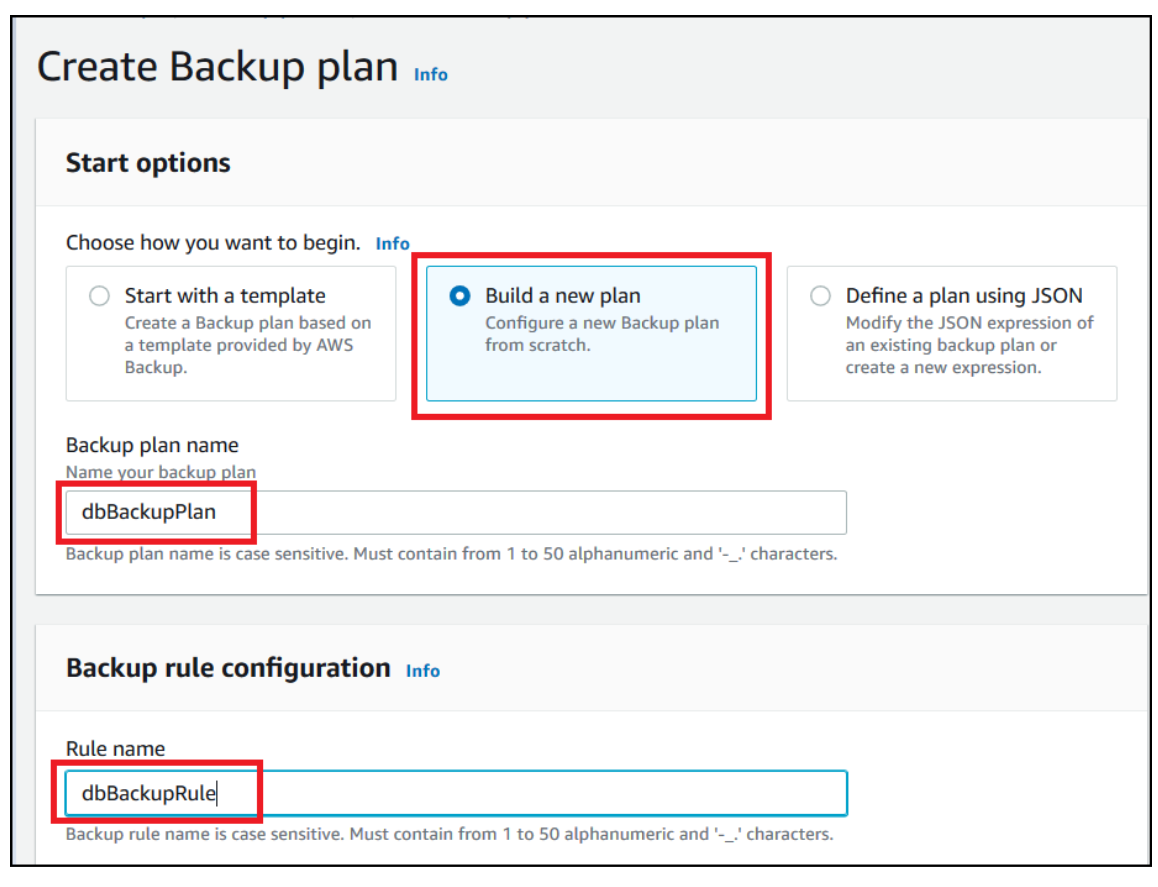Viewport: 1158px width, 887px height.
Task: Click 'Modify the JSON expression' card description
Action: tap(969, 345)
